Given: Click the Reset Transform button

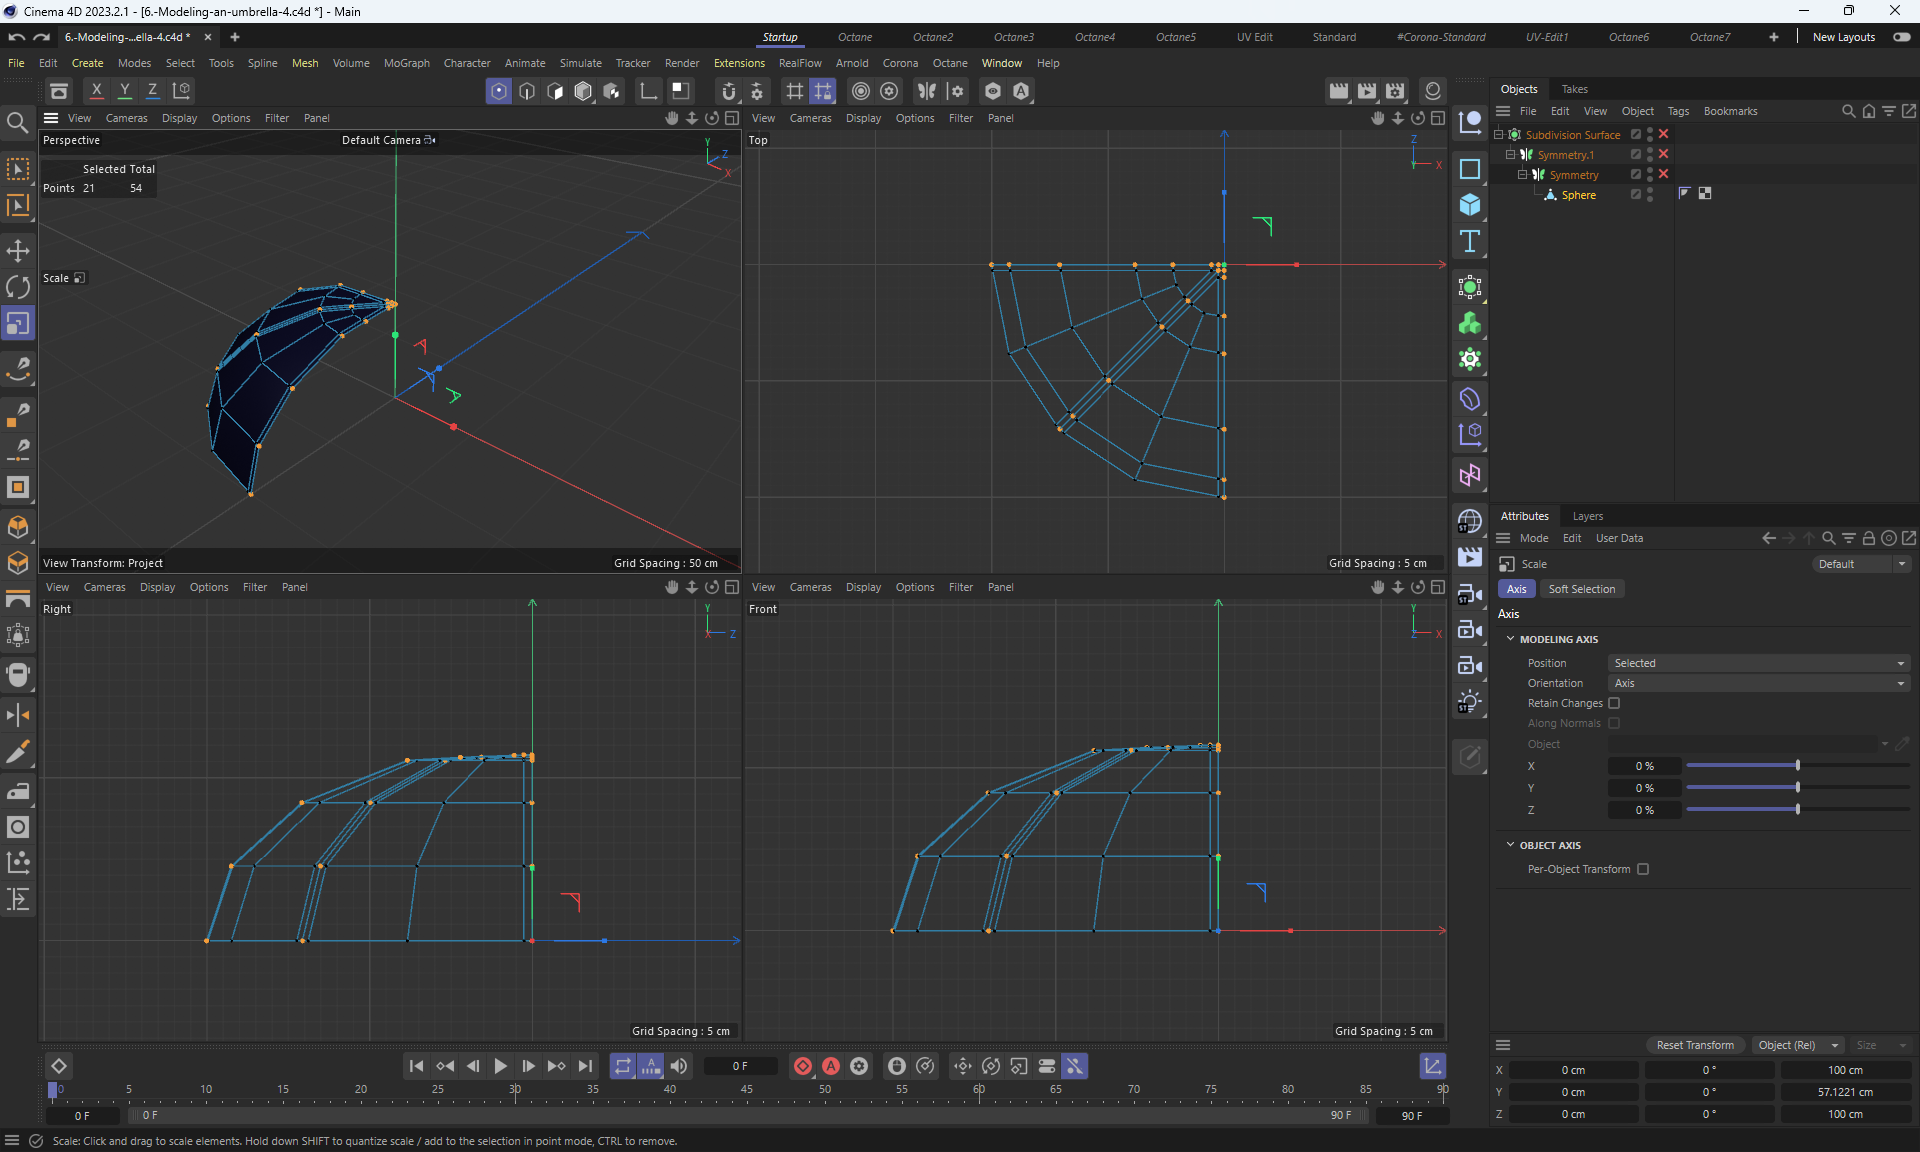Looking at the screenshot, I should point(1695,1045).
